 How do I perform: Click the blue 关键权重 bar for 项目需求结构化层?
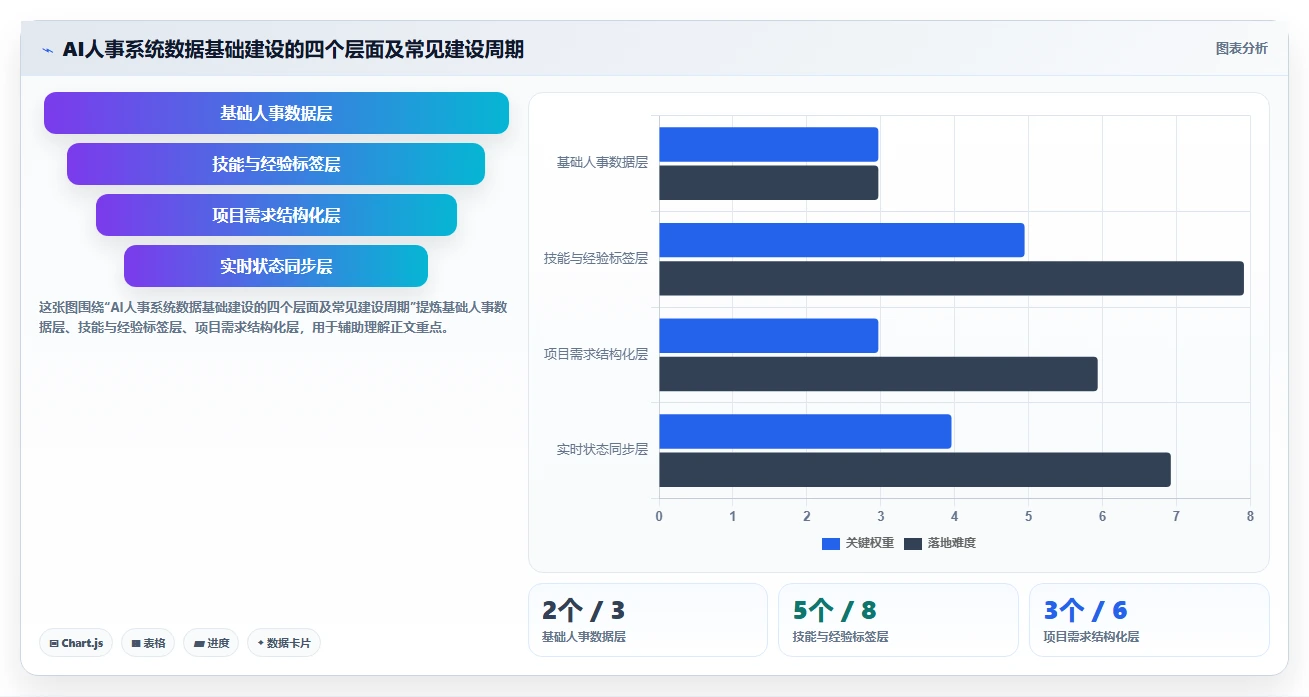[x=768, y=335]
